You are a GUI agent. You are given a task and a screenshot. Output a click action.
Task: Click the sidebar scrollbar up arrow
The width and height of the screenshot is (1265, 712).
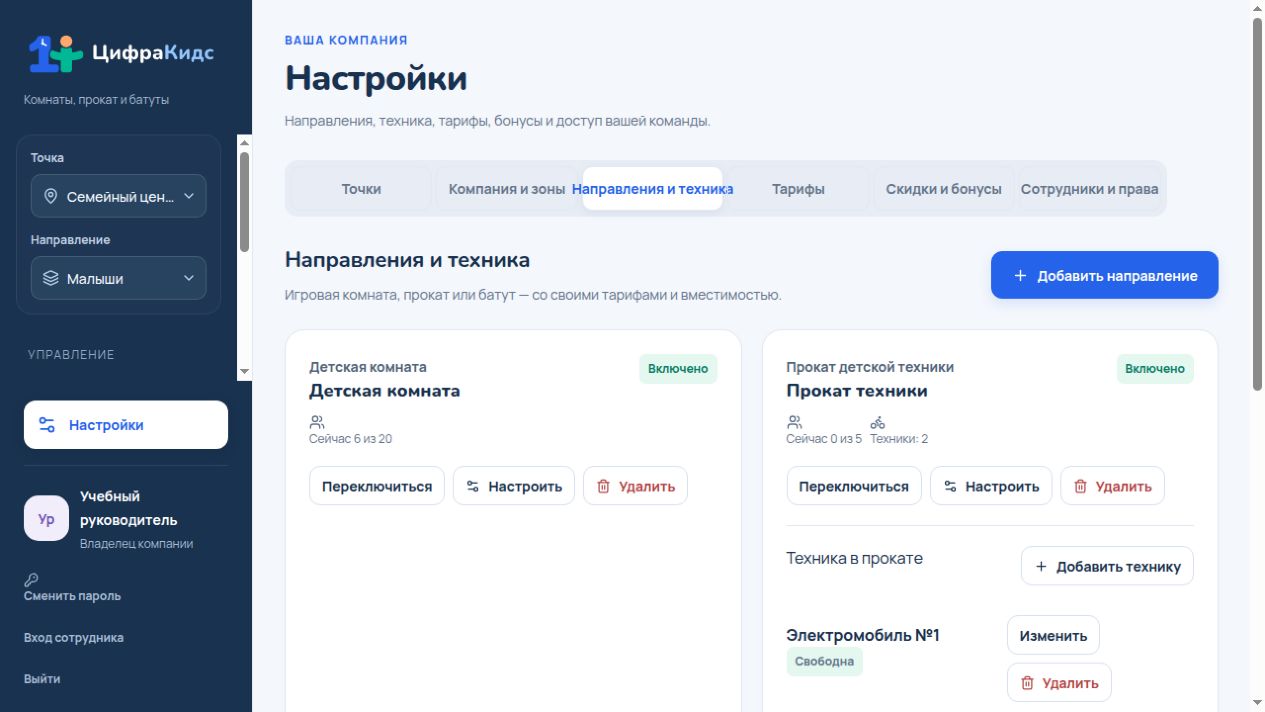click(244, 143)
